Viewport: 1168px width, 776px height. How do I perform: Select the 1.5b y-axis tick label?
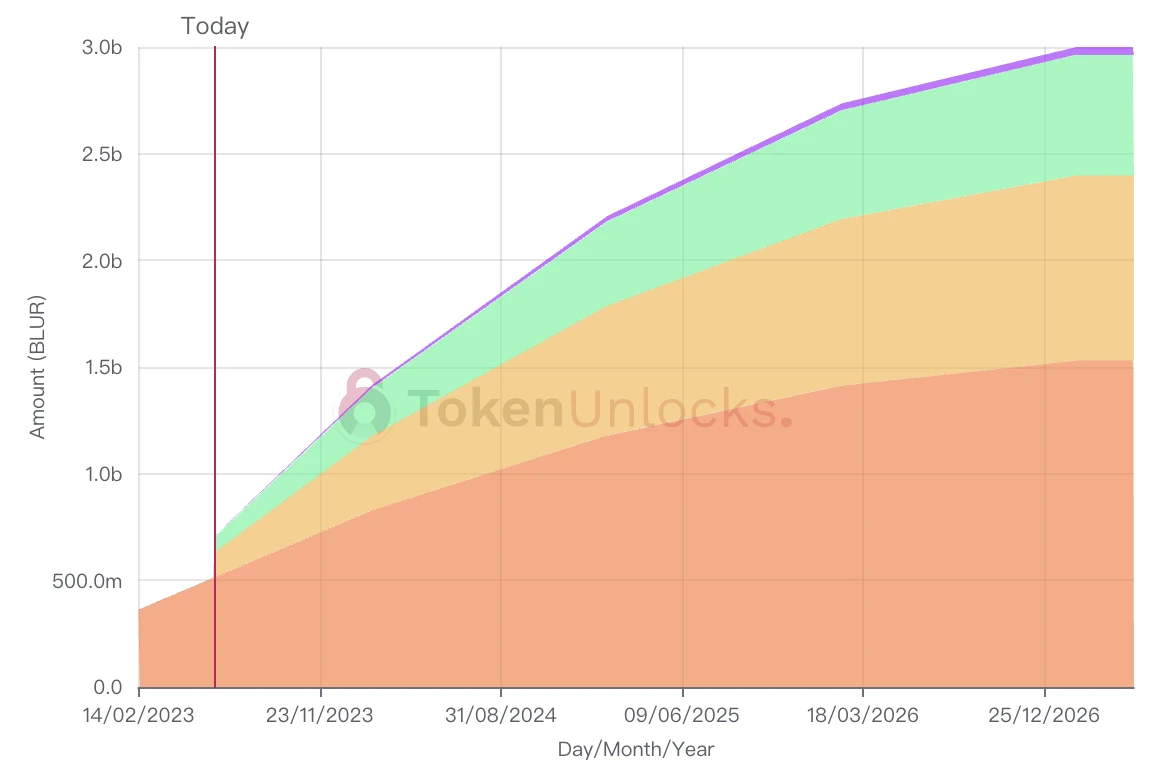pos(103,368)
